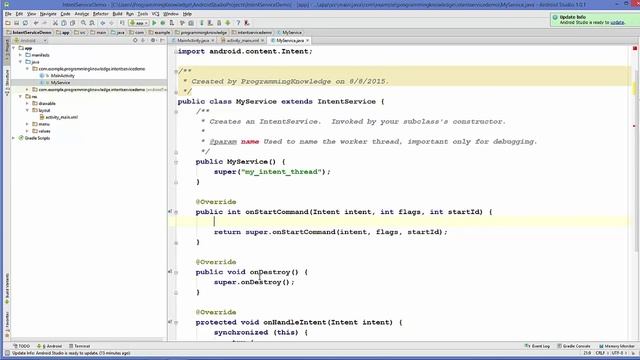Screen dimensions: 640x360
Task: Click the Navigate Back icon
Action: click(x=102, y=23)
